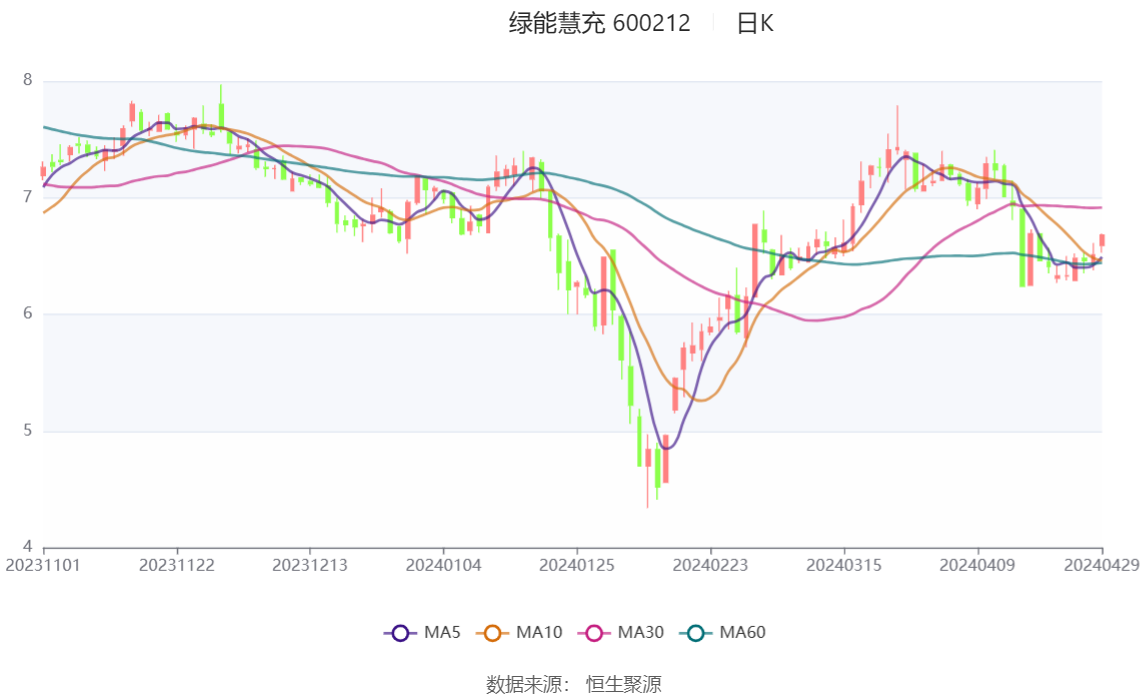Click the 20240315 date axis label

pos(844,565)
